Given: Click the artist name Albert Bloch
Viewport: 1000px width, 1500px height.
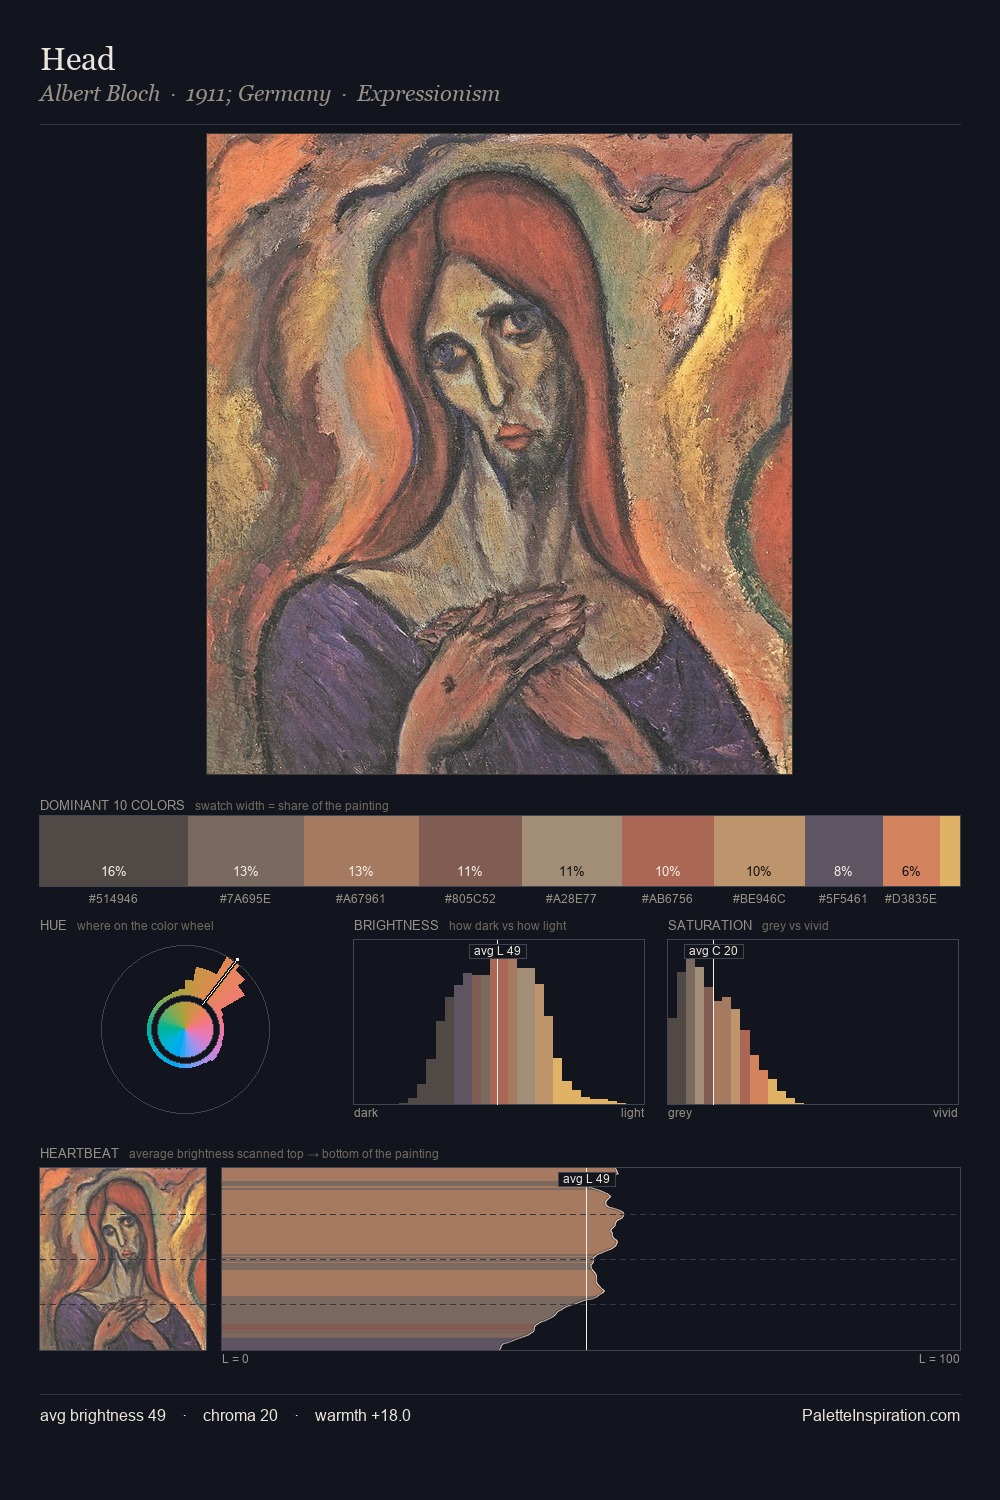Looking at the screenshot, I should click(100, 94).
